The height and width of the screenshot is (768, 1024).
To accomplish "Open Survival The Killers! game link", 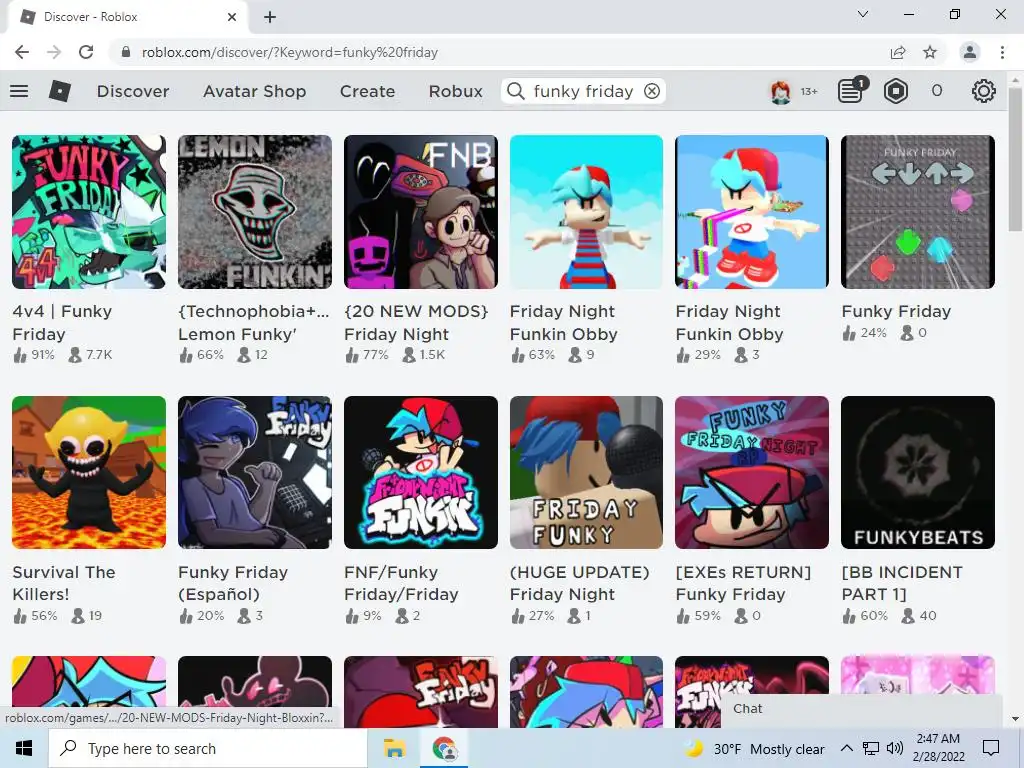I will coord(64,583).
